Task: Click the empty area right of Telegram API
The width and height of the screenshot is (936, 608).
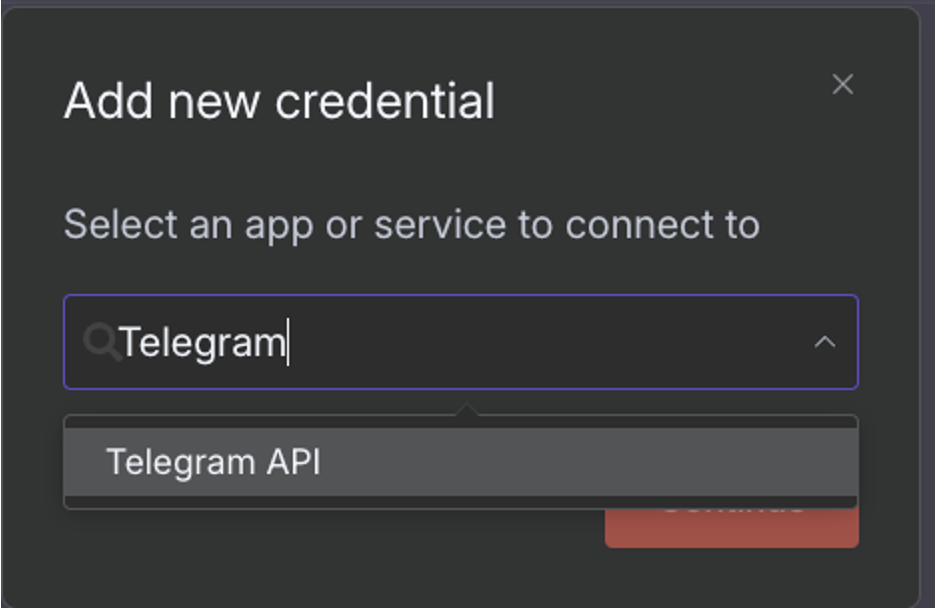Action: click(x=600, y=462)
